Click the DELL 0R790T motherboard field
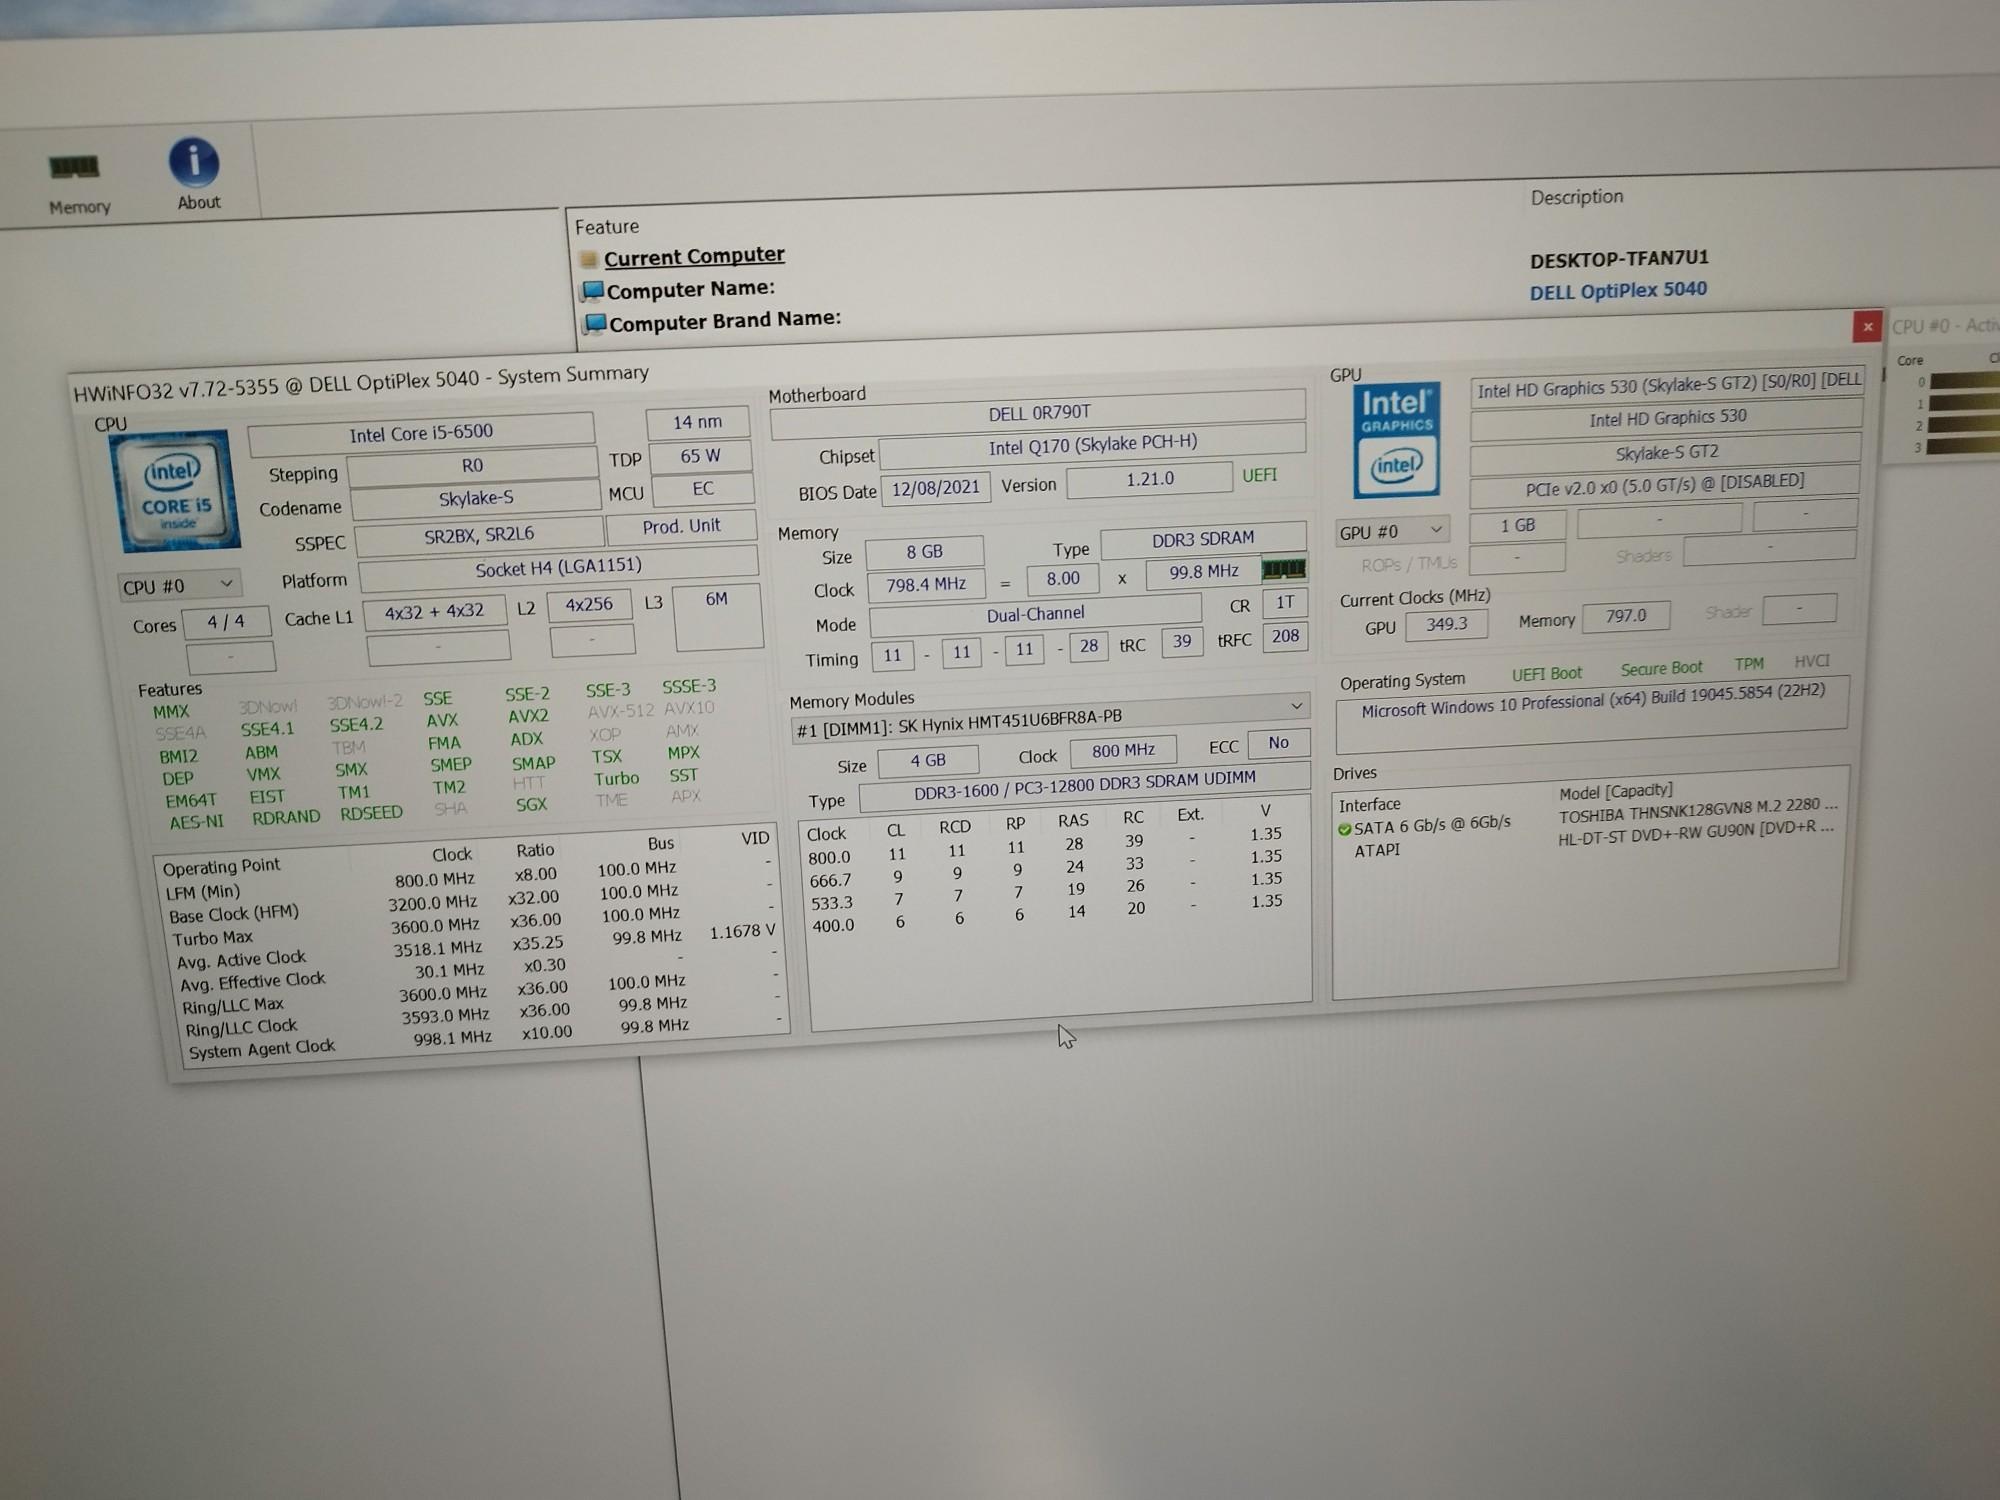The height and width of the screenshot is (1500, 2000). pos(1038,412)
